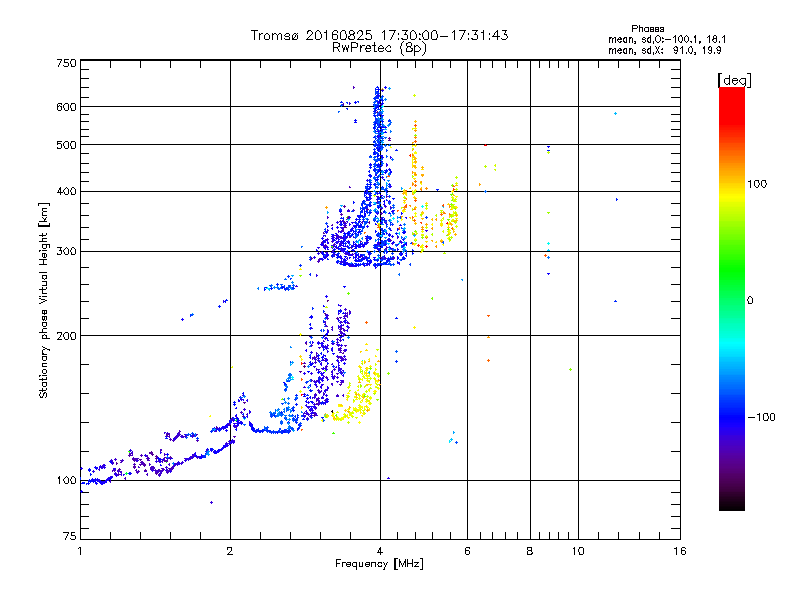Click the 'Stationary phase Virtual Height [km]' y-axis title

point(44,301)
